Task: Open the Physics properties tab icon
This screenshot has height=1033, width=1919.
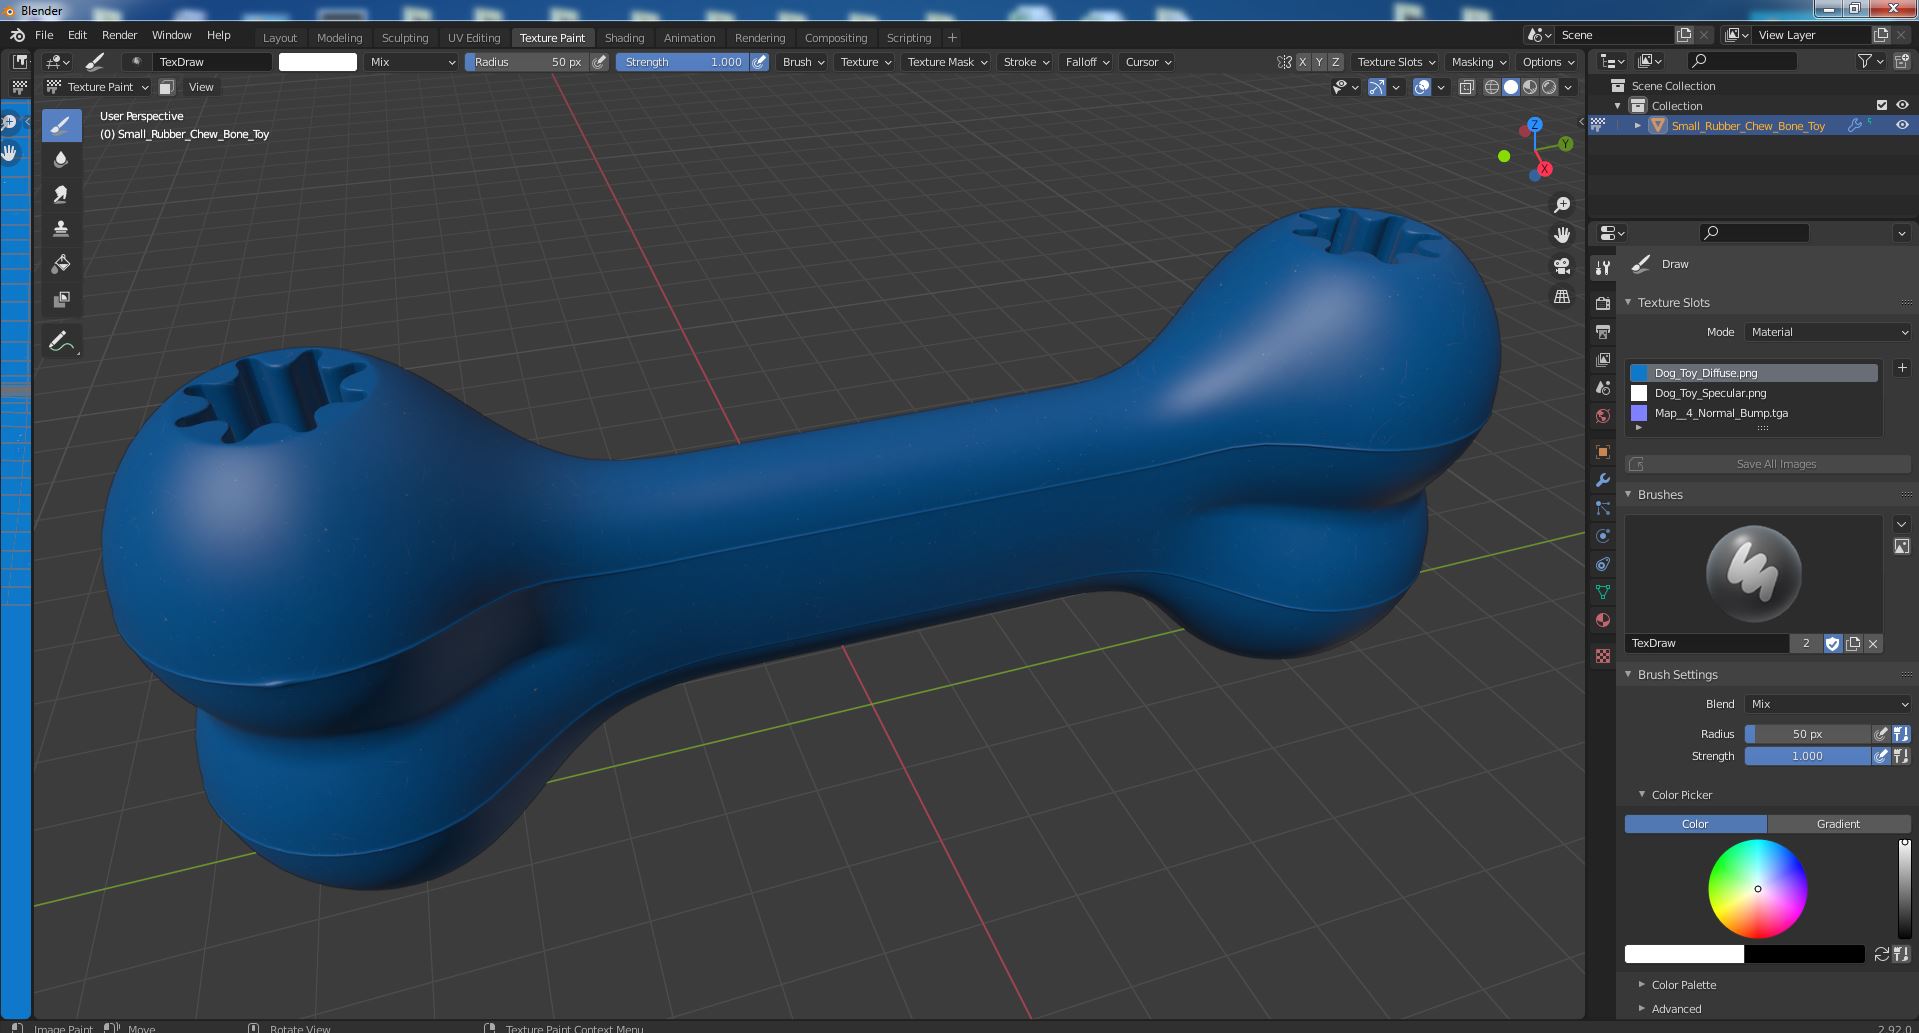Action: (1603, 536)
